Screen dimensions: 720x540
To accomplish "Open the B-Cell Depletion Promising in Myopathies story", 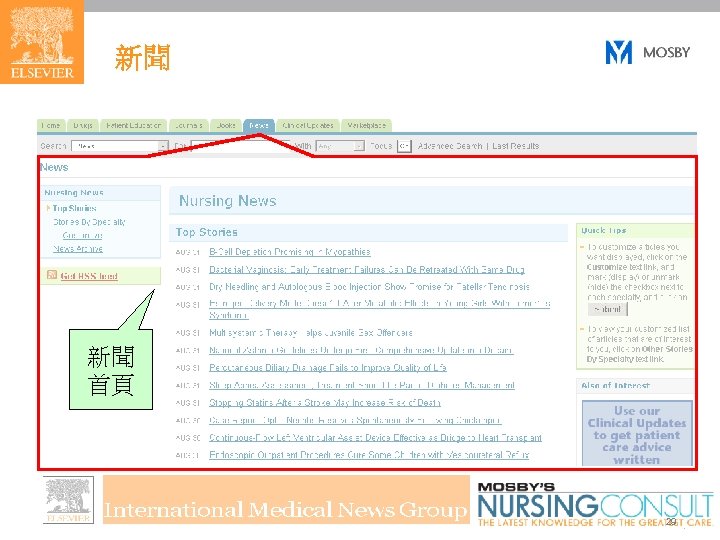I will pyautogui.click(x=290, y=252).
